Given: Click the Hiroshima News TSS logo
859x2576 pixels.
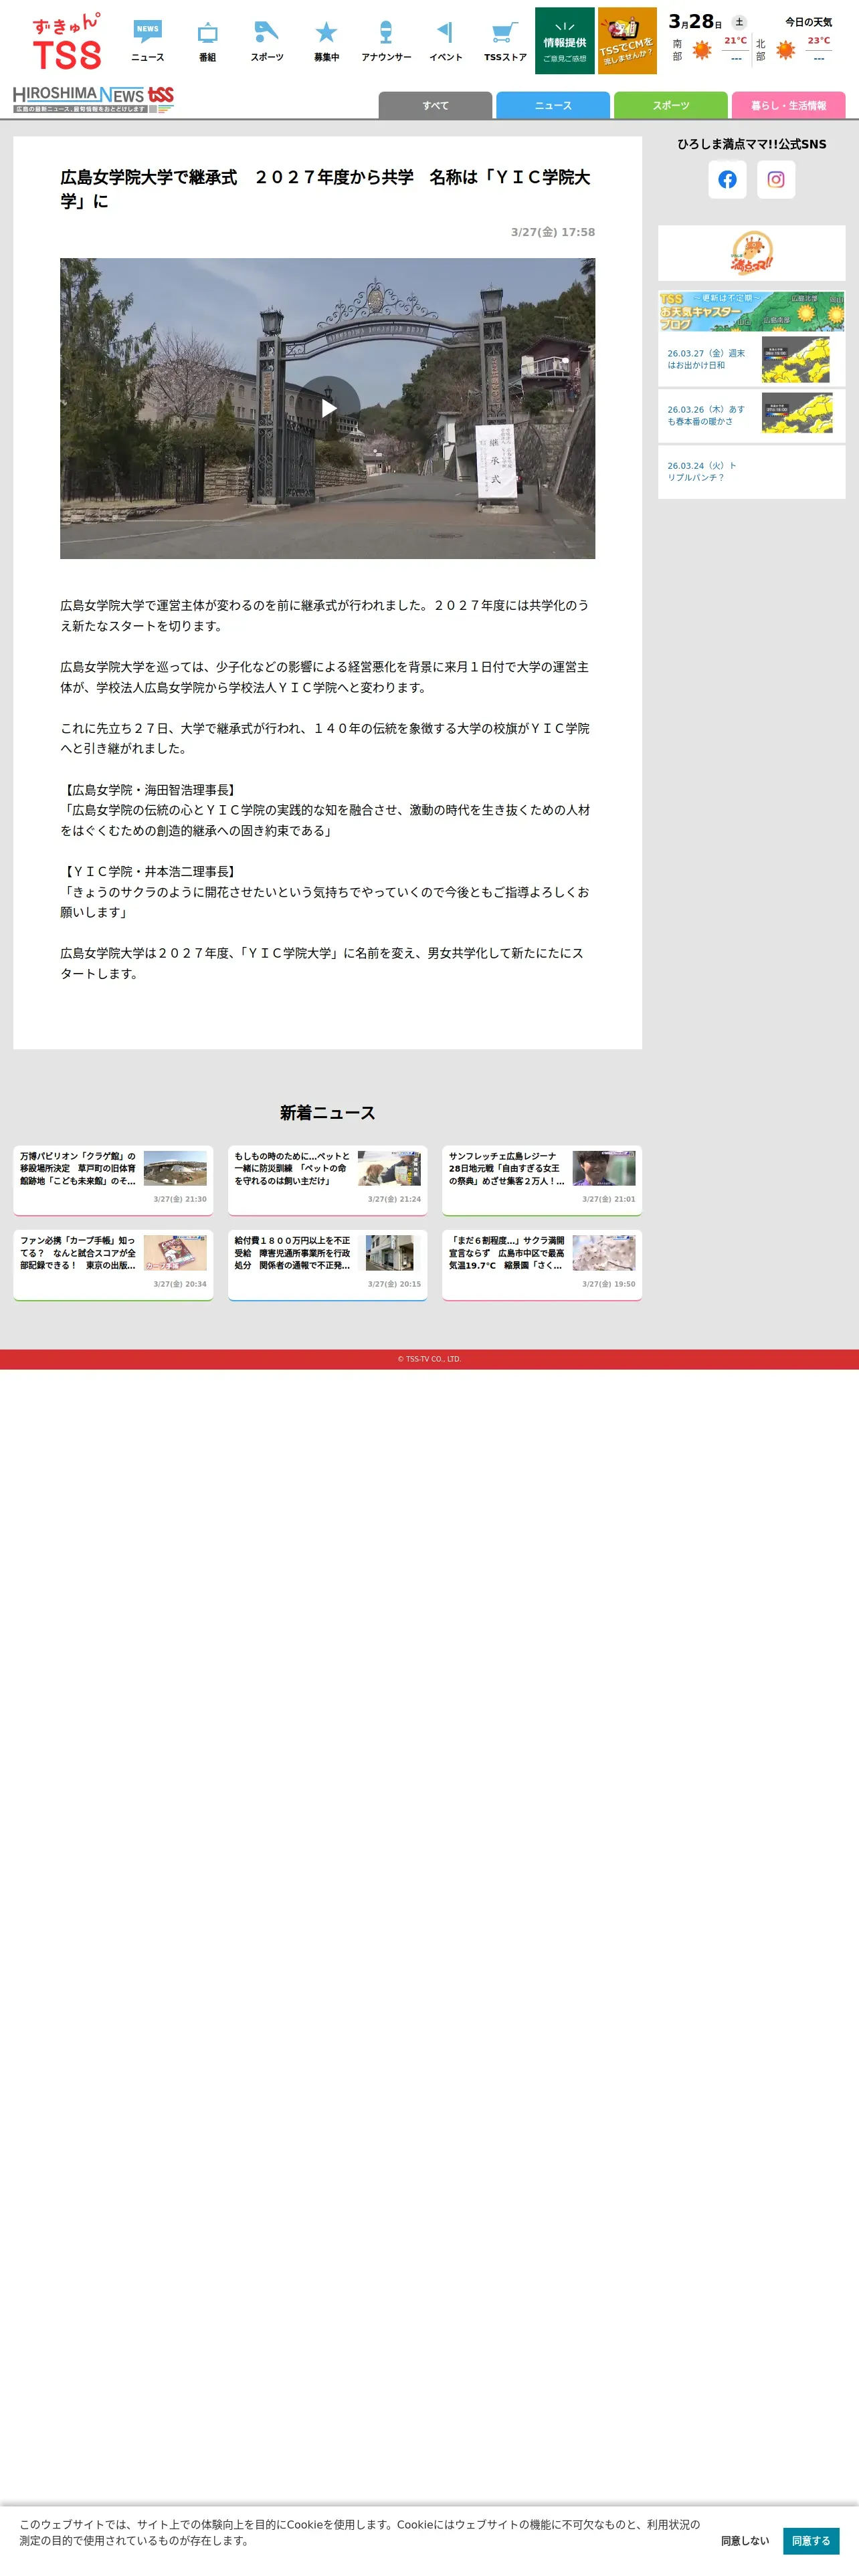Looking at the screenshot, I should 93,99.
